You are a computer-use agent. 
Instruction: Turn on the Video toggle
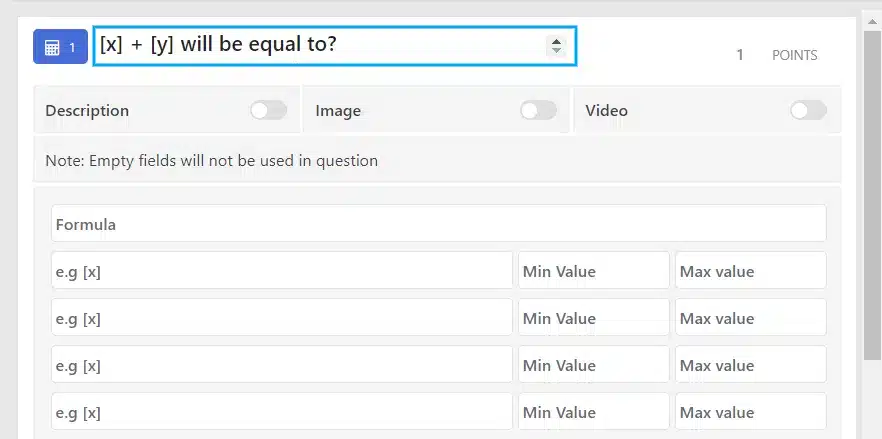coord(808,110)
